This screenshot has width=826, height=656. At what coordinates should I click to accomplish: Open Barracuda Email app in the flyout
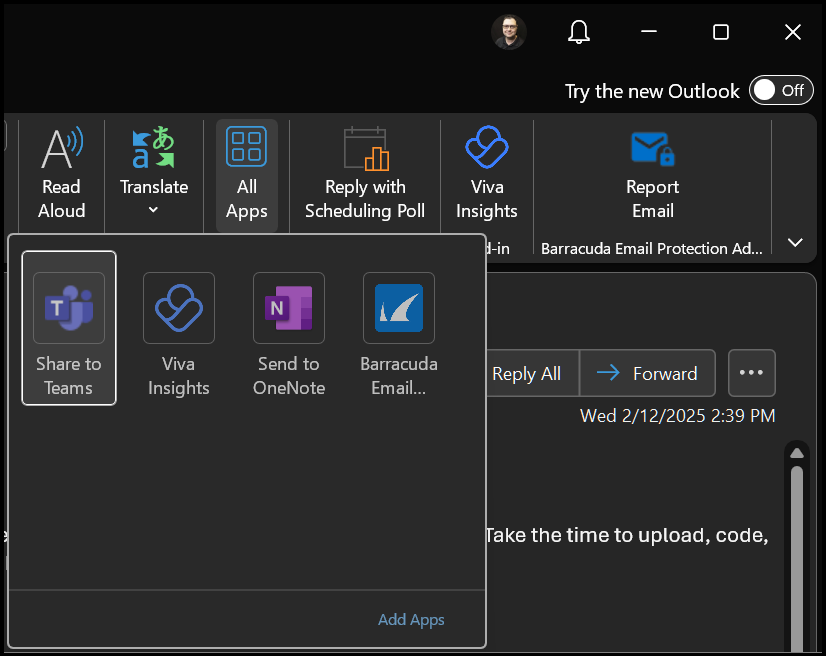point(399,334)
